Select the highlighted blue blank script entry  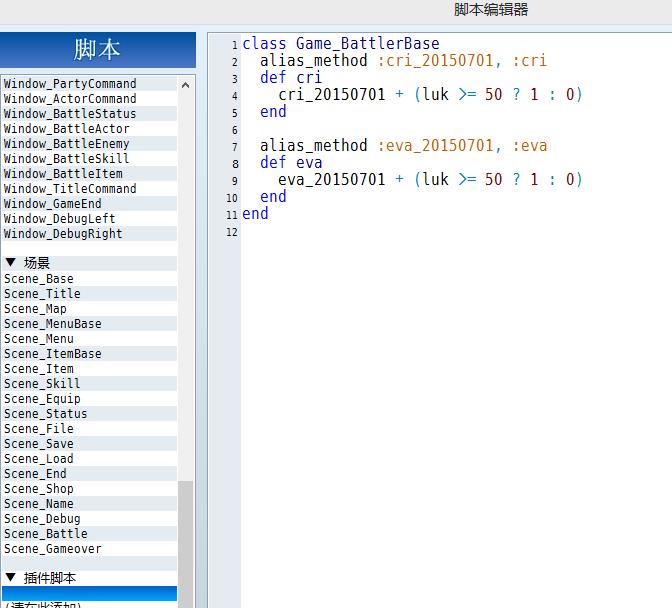89,593
